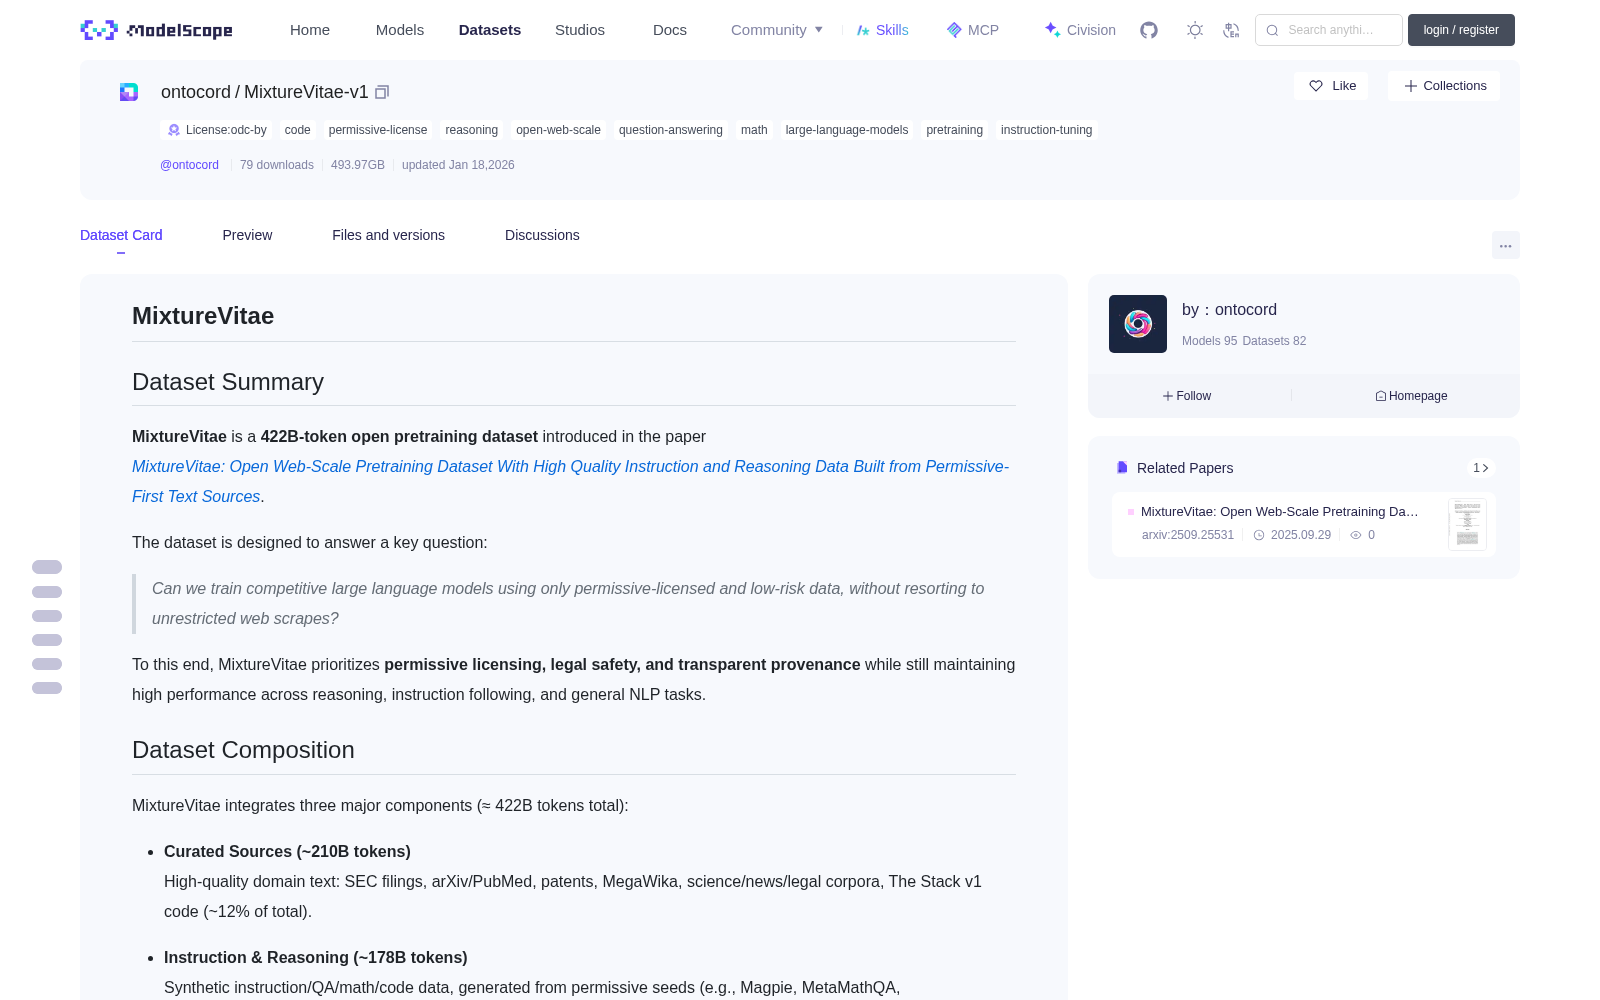Image resolution: width=1600 pixels, height=1000 pixels.
Task: Open the three-dots more options button
Action: [1506, 245]
